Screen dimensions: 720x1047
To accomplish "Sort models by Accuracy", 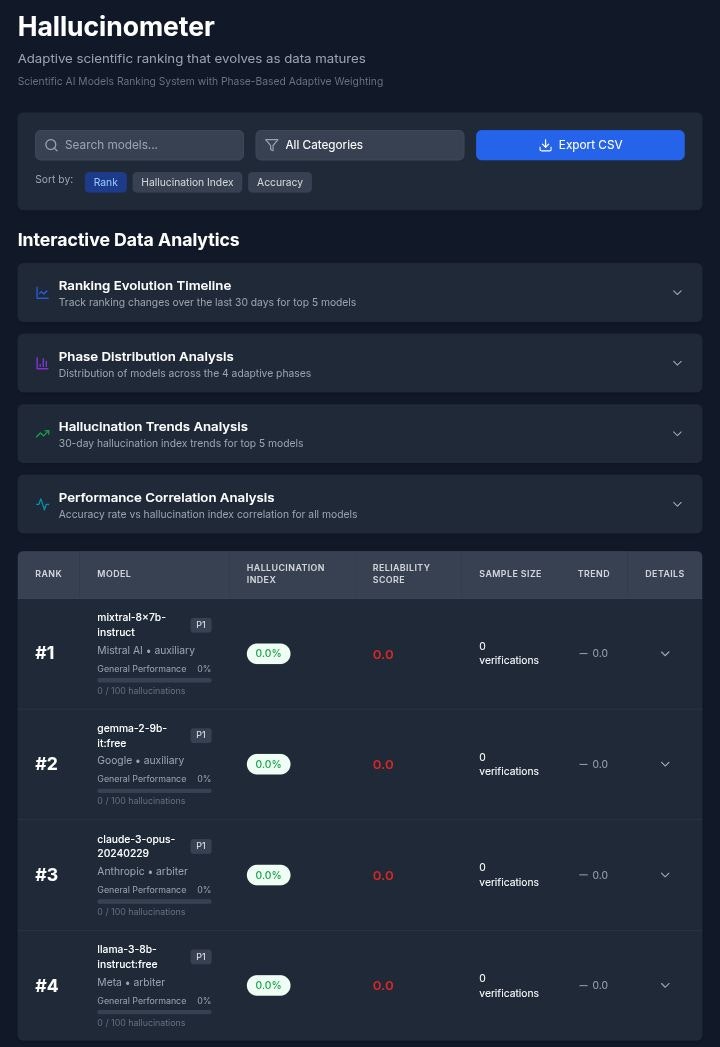I will (x=280, y=182).
